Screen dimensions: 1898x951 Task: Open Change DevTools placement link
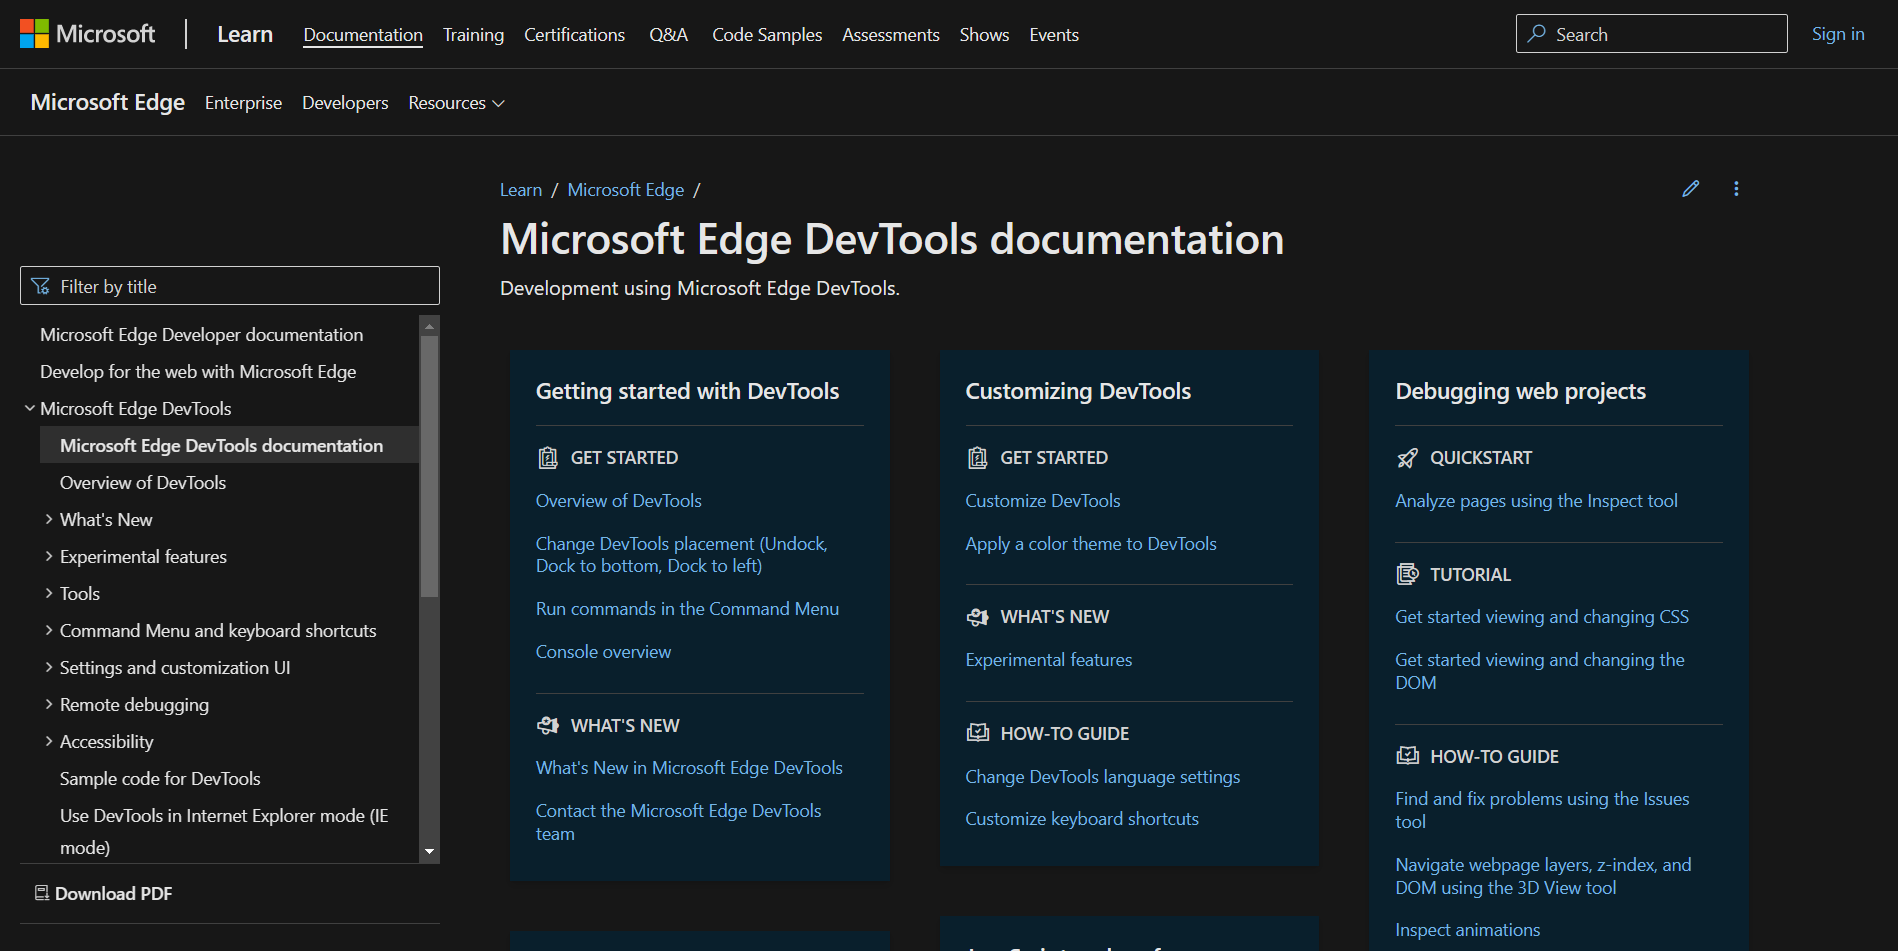682,555
